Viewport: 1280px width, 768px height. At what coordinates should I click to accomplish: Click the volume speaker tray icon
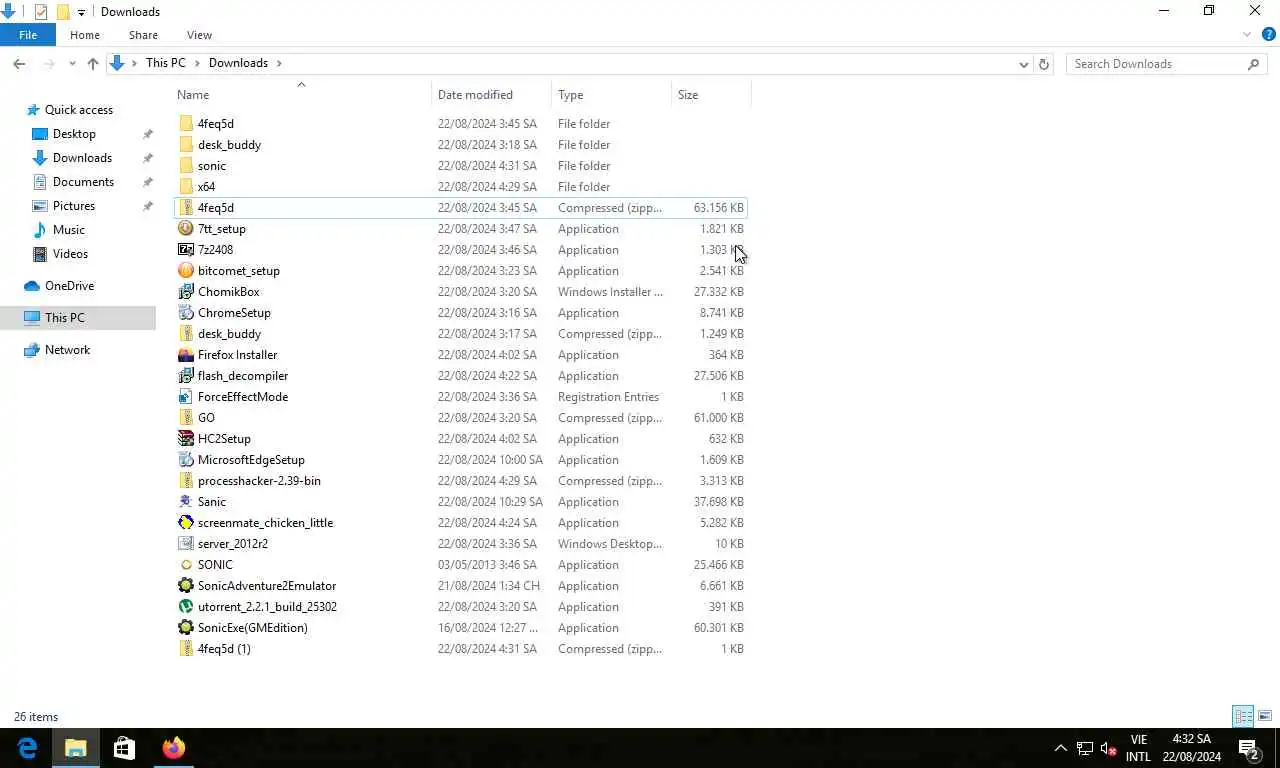(x=1108, y=748)
